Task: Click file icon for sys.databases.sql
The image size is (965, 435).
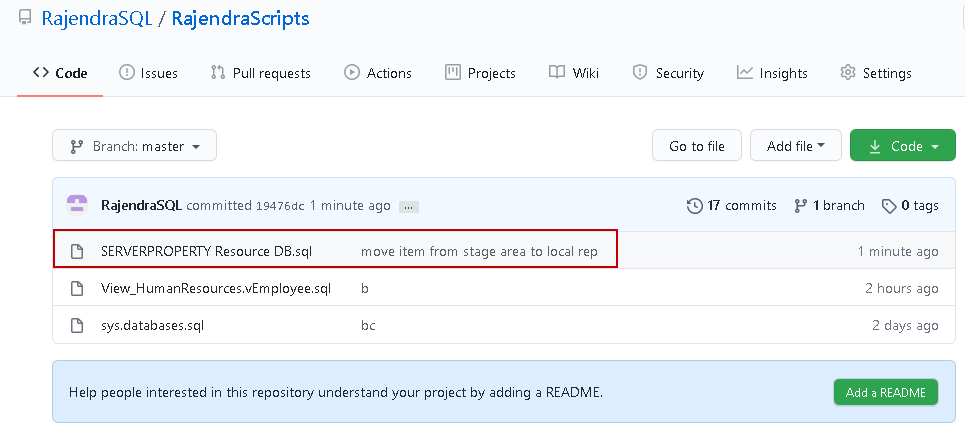Action: [77, 325]
